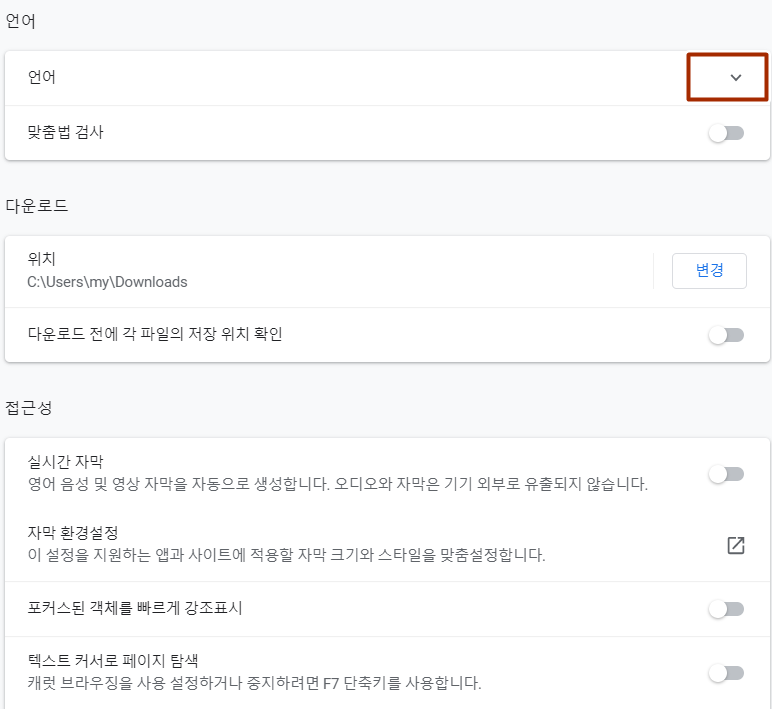Click the 영어 음성 및 영상 자막 description
772x709 pixels.
pos(338,484)
